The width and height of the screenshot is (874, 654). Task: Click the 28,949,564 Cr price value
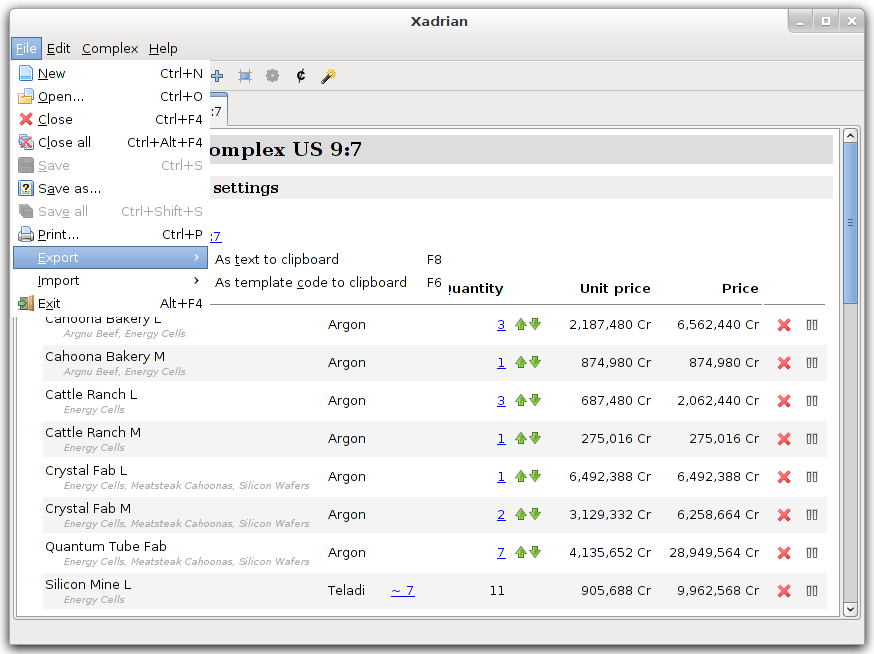click(x=714, y=553)
